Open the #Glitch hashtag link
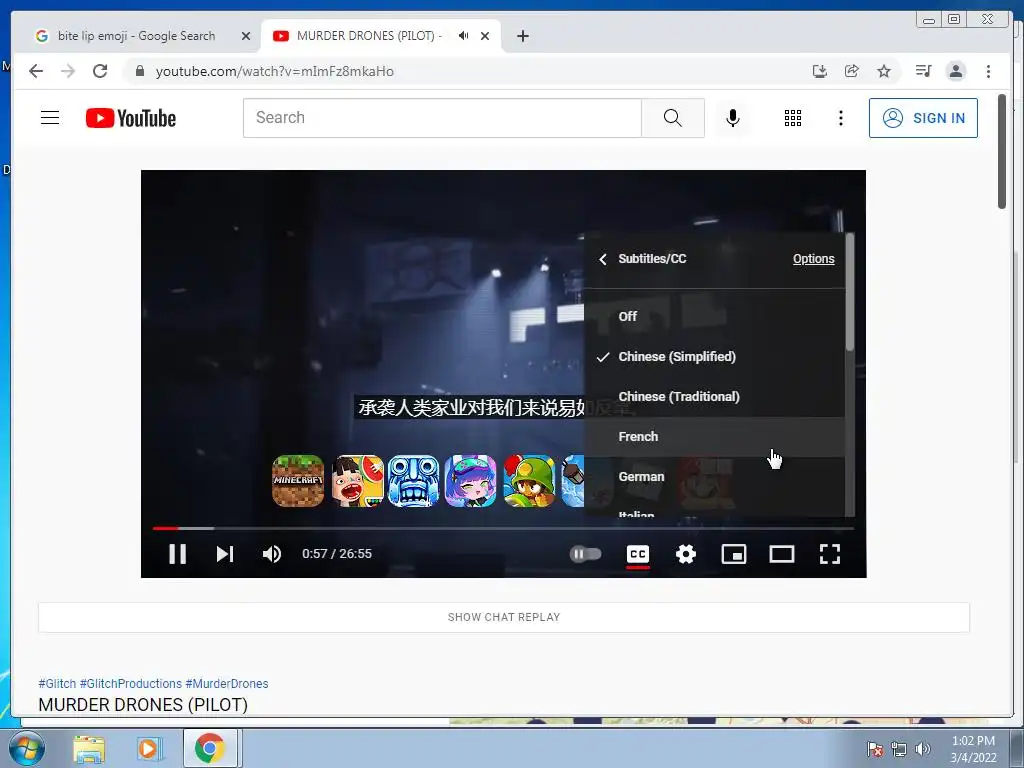Image resolution: width=1024 pixels, height=768 pixels. 57,684
